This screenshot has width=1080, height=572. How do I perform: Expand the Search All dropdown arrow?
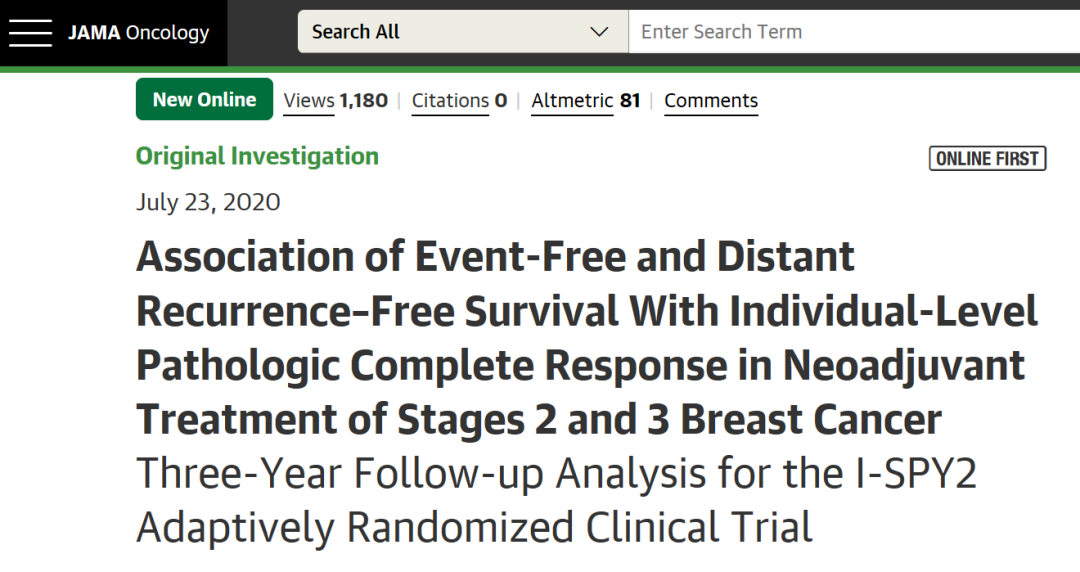(x=599, y=32)
